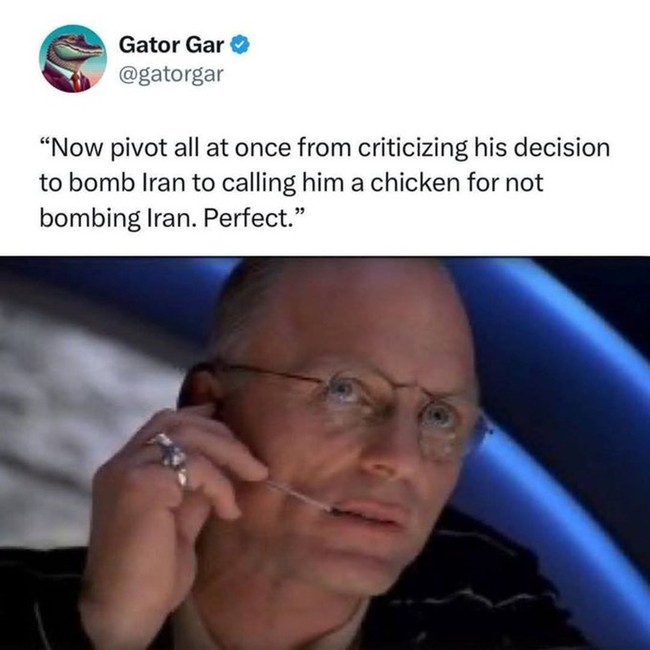Click the alligator's red tie in avatar

click(77, 82)
